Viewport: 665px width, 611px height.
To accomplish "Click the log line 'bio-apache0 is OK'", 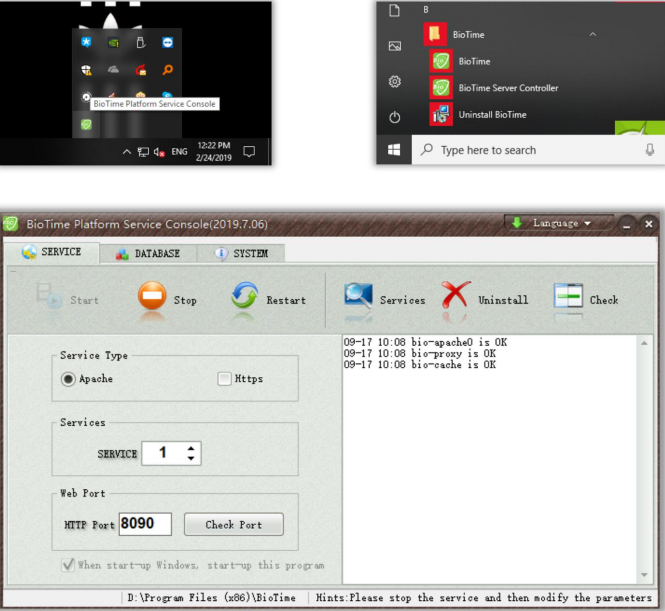I will click(425, 342).
